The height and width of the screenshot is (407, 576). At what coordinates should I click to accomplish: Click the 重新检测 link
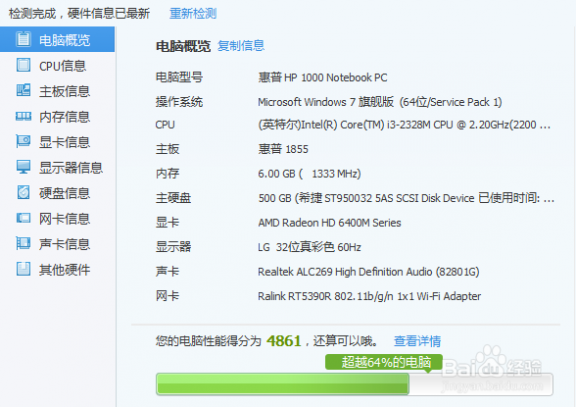(193, 14)
